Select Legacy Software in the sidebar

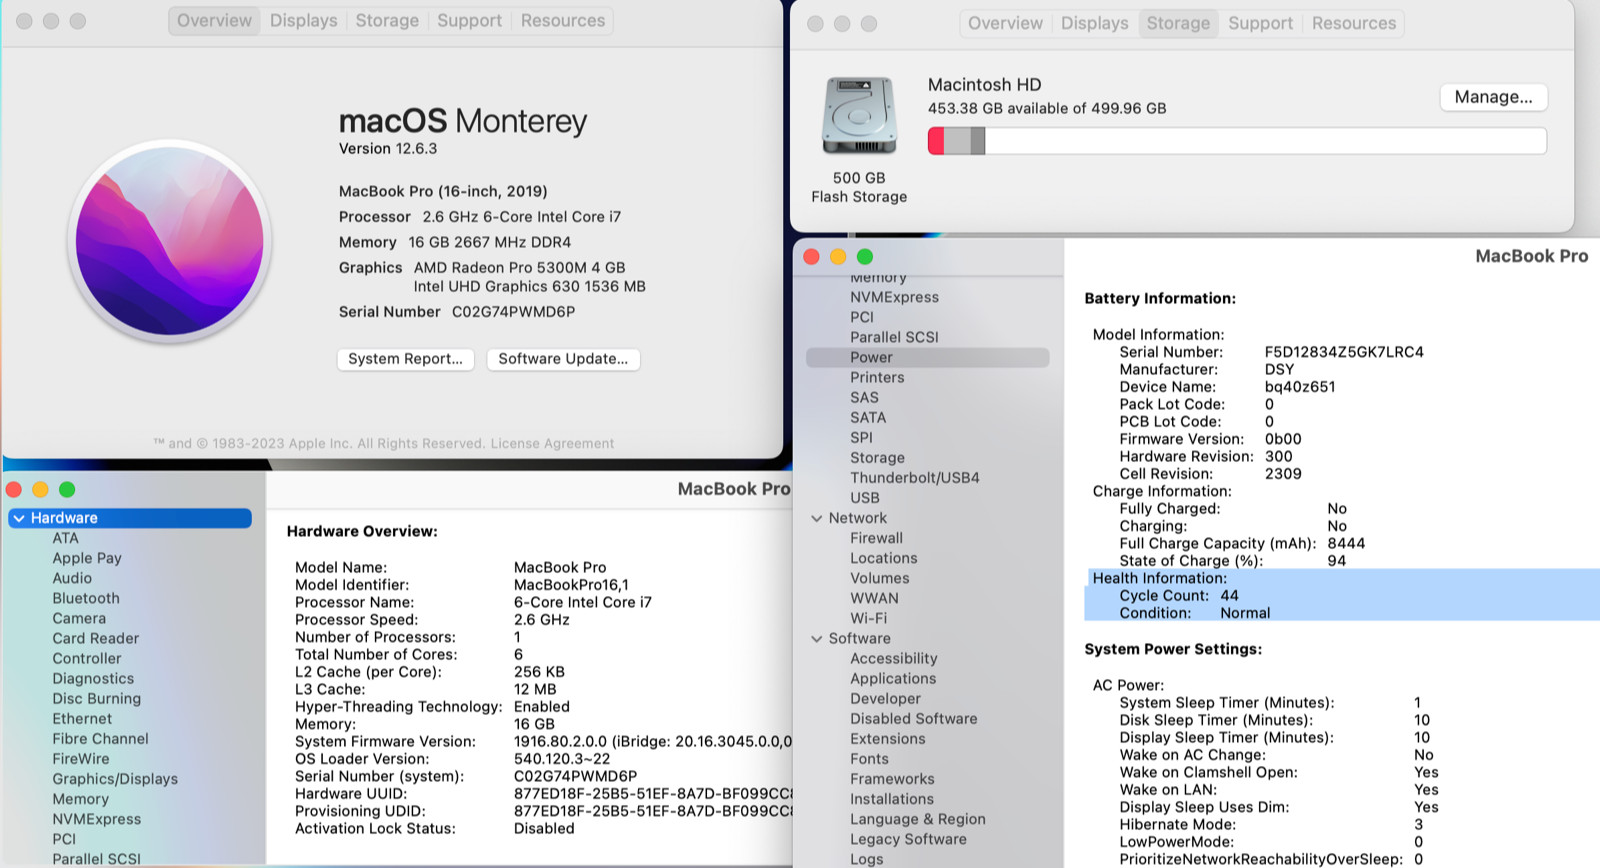pos(908,839)
